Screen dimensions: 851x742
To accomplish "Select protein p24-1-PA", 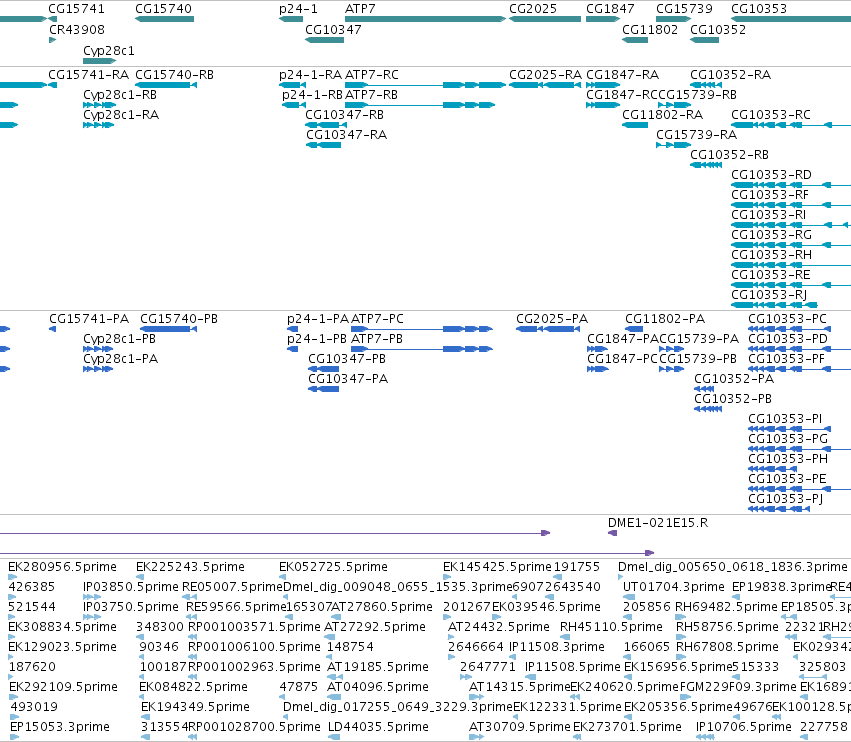I will [292, 329].
